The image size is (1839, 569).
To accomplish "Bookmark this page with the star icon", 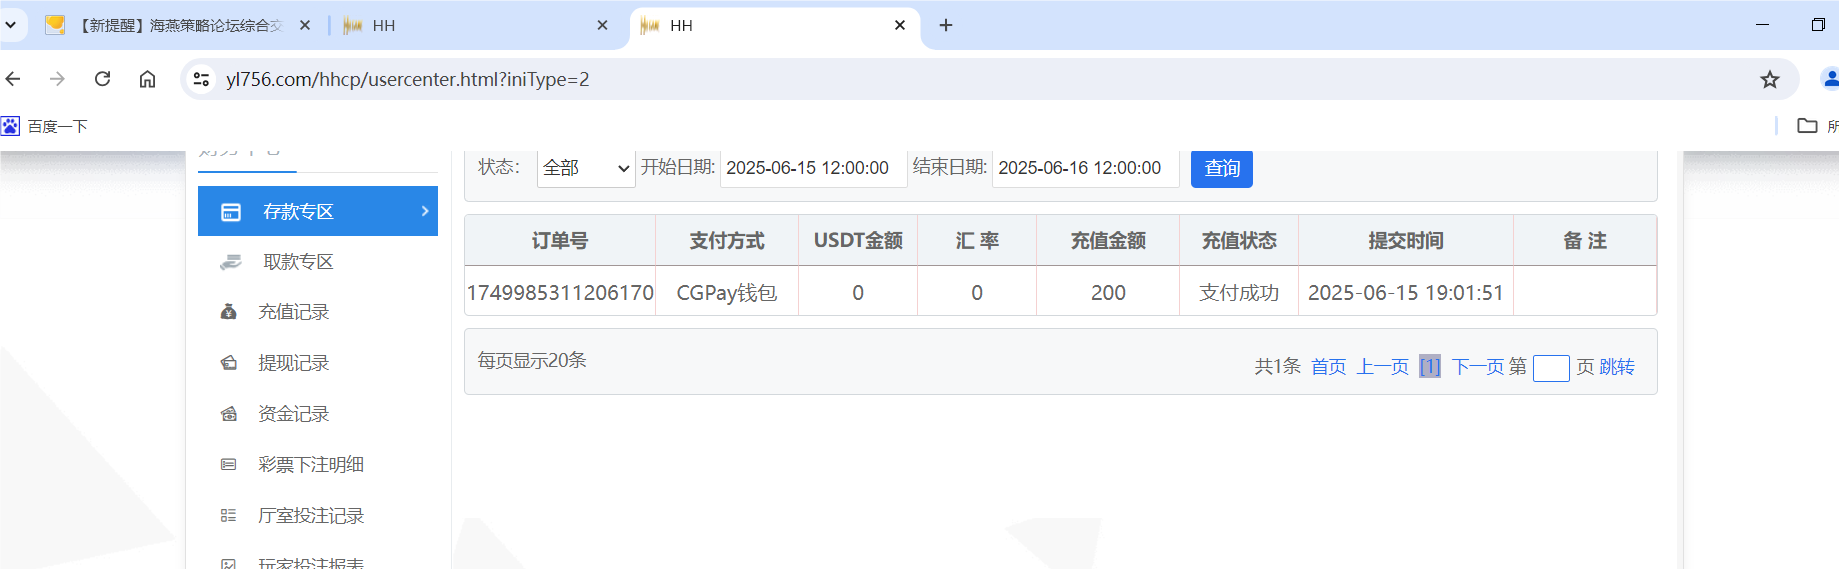I will 1770,79.
